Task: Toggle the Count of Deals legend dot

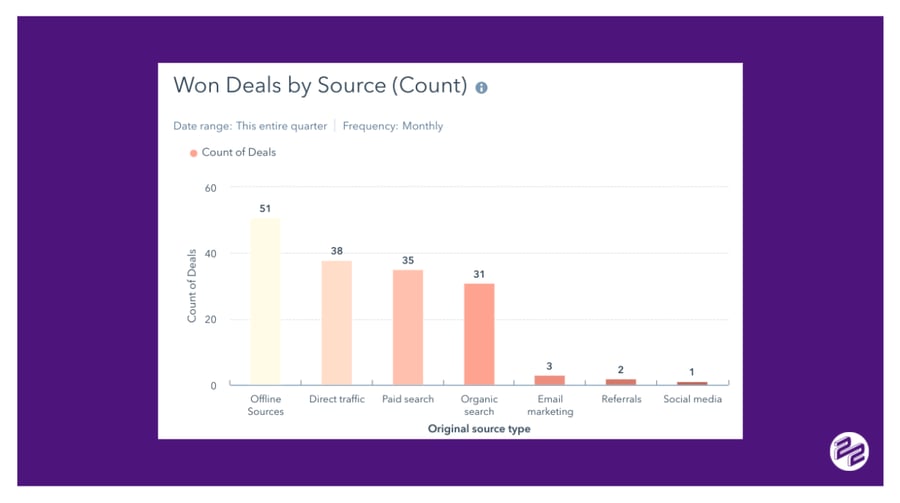Action: tap(194, 153)
